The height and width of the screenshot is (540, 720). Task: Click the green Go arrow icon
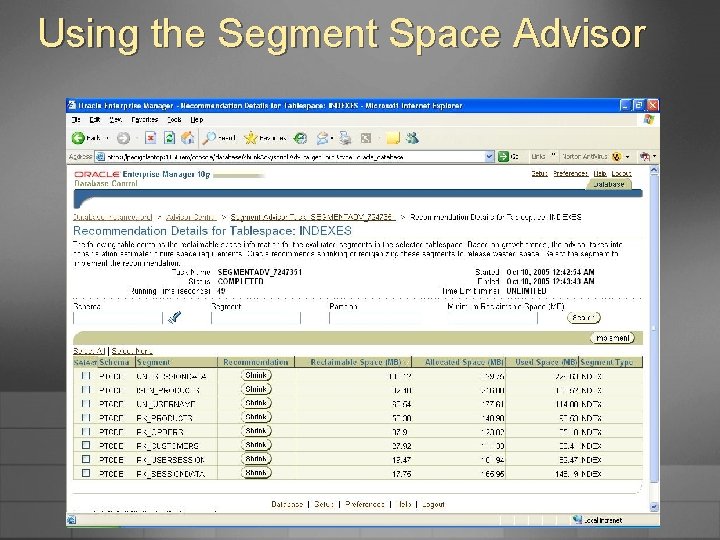click(503, 157)
